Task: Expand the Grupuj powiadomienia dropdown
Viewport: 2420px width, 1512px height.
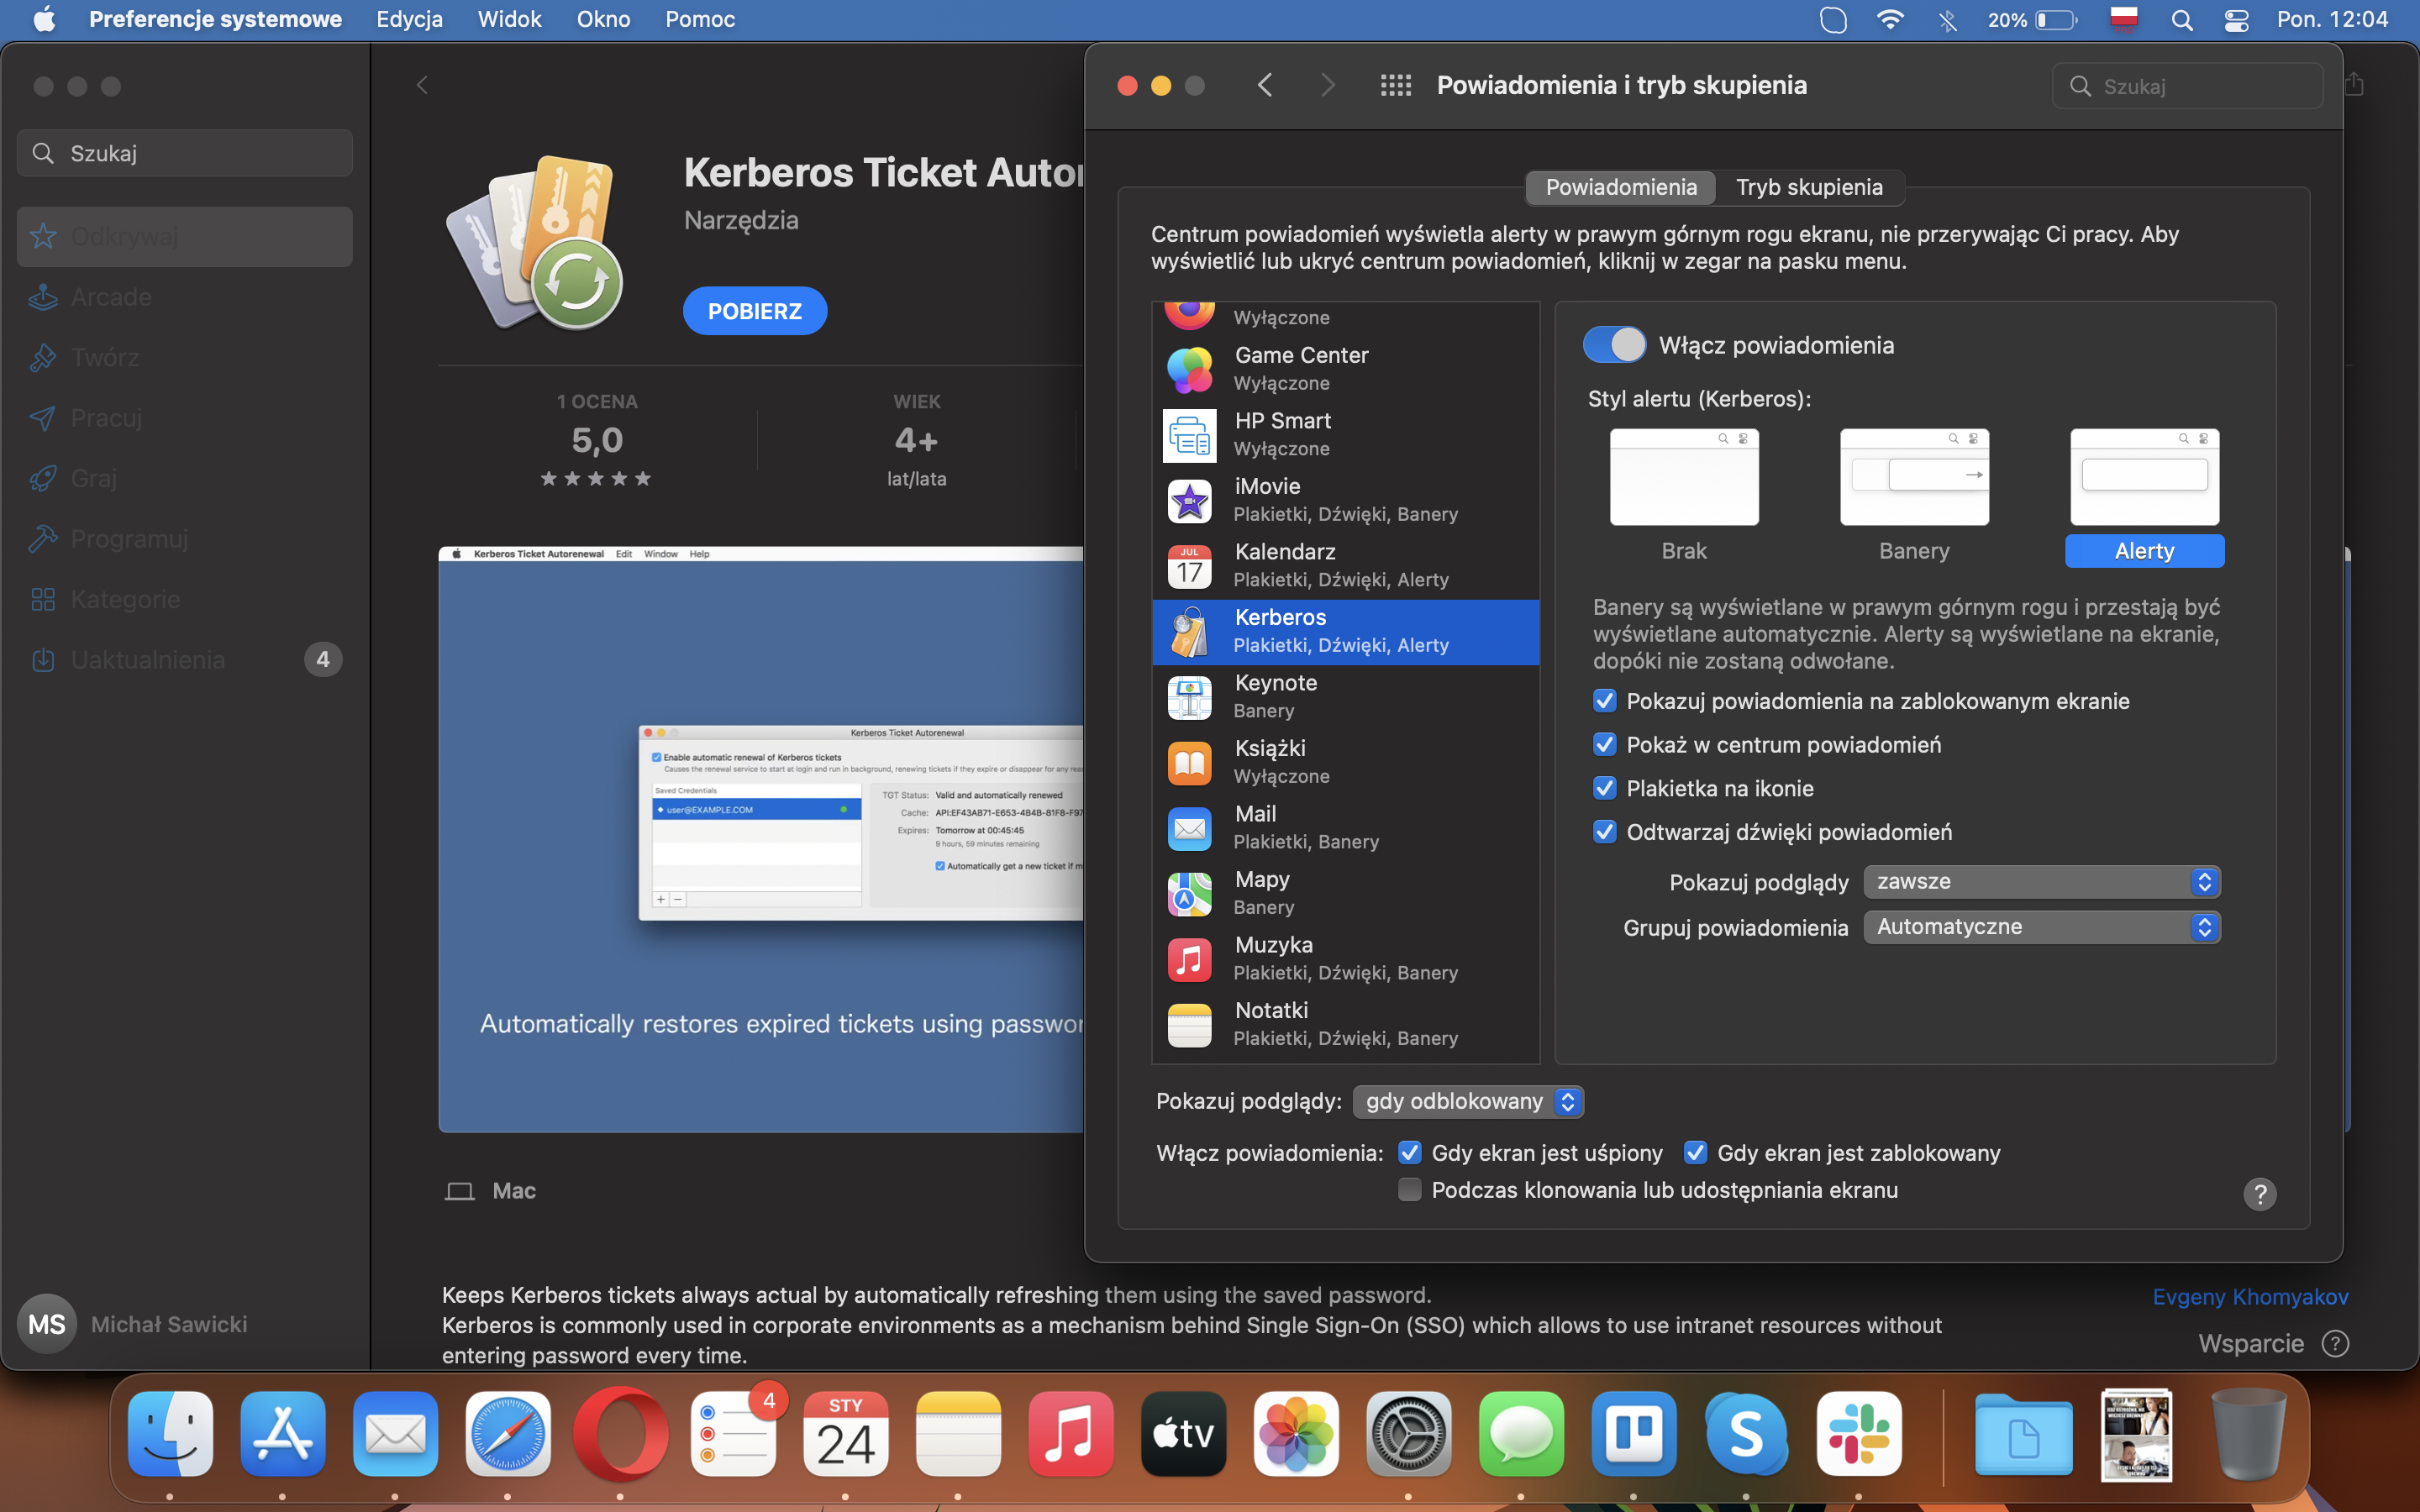Action: click(x=2041, y=927)
